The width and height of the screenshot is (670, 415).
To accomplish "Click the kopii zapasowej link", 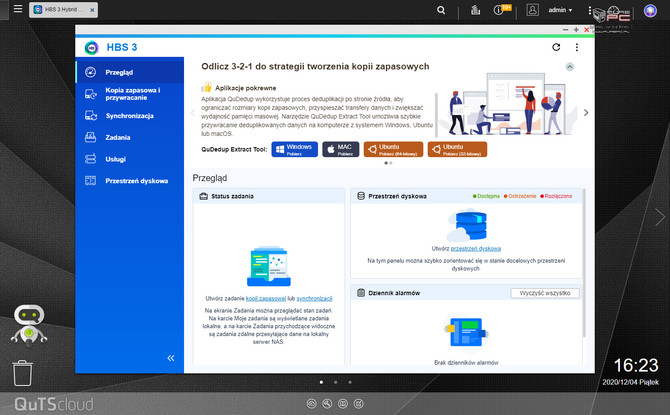I will (x=267, y=298).
